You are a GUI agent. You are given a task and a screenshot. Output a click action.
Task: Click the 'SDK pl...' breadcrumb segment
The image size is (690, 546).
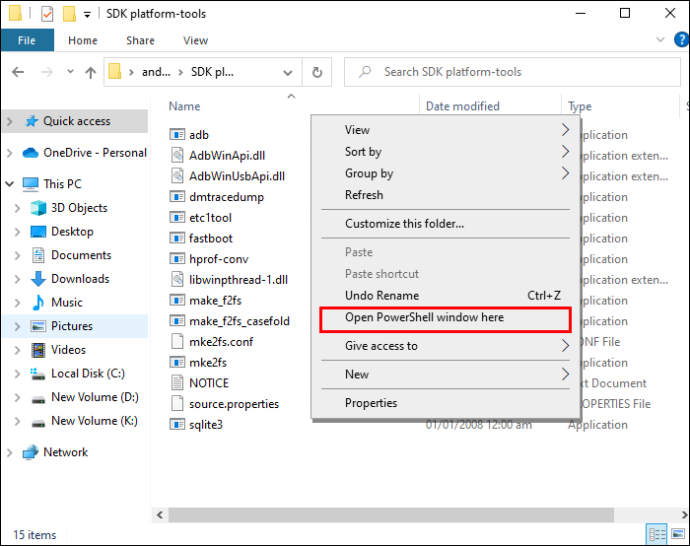pyautogui.click(x=212, y=72)
